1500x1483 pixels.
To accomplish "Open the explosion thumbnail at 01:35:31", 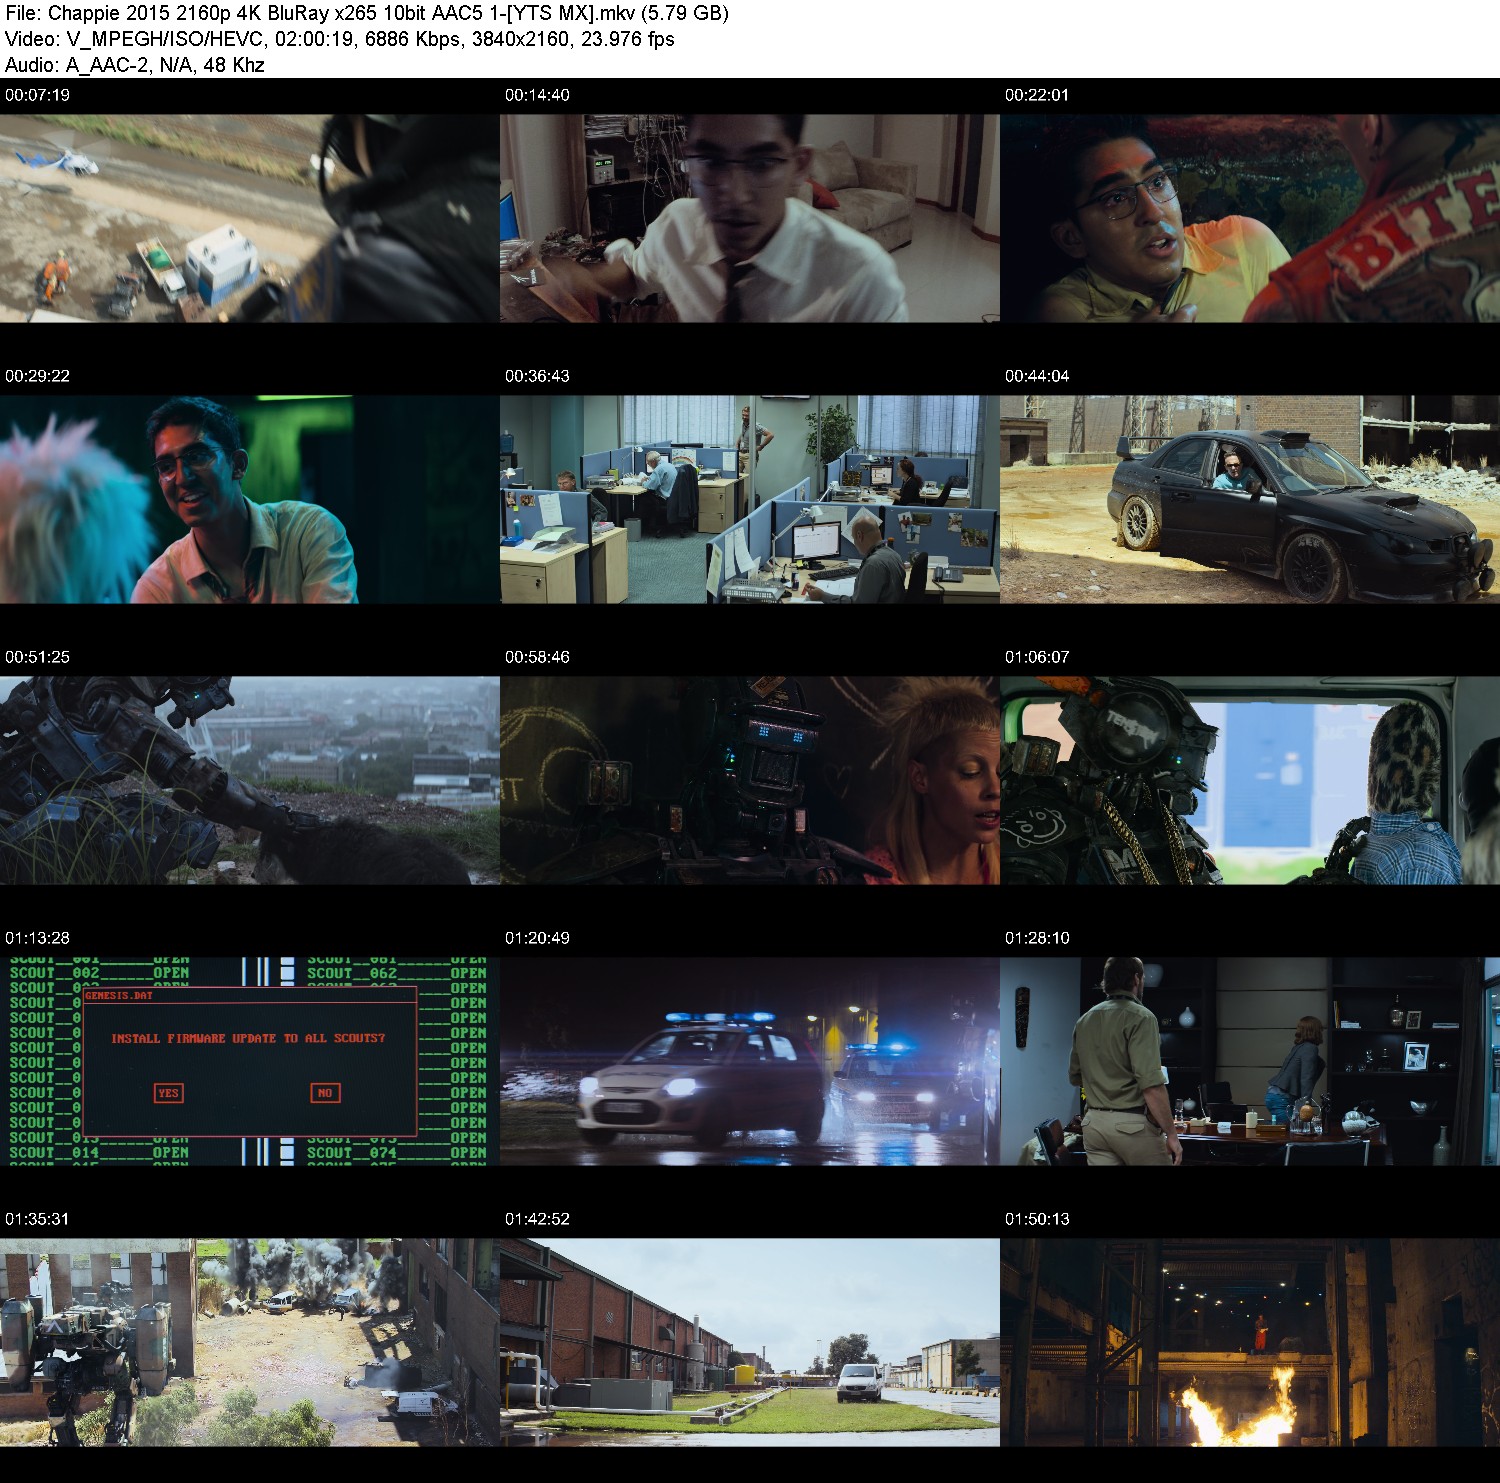I will pos(250,1342).
